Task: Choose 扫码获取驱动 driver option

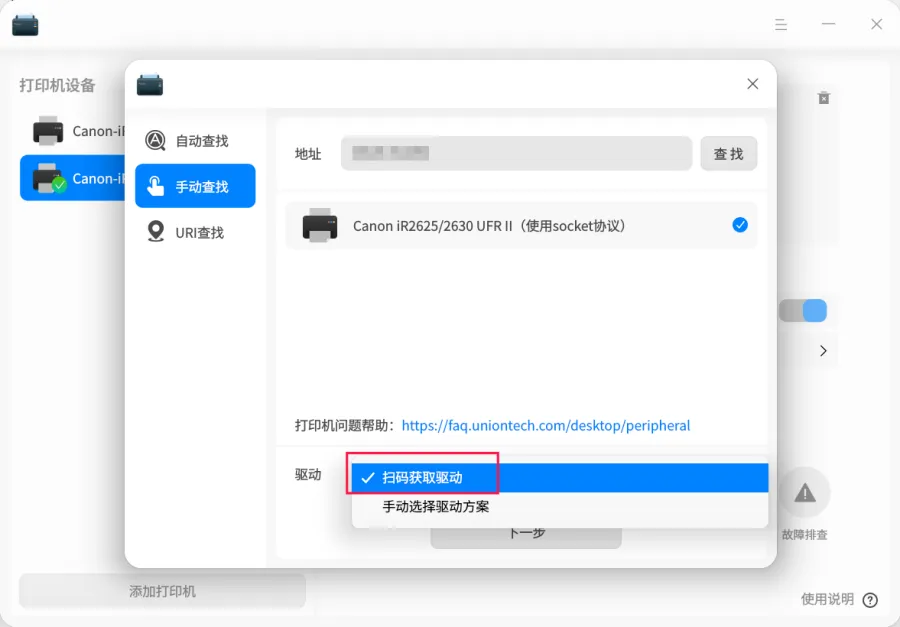Action: coord(560,478)
